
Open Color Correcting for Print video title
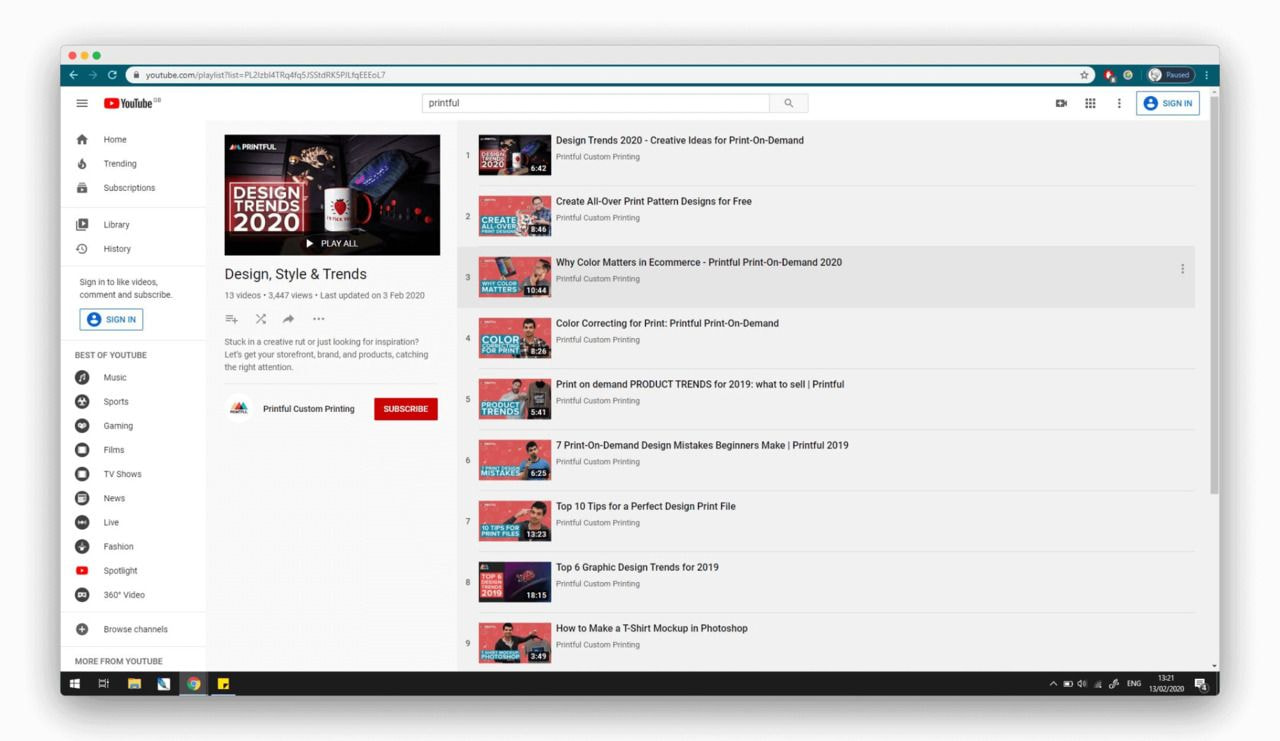click(x=667, y=323)
